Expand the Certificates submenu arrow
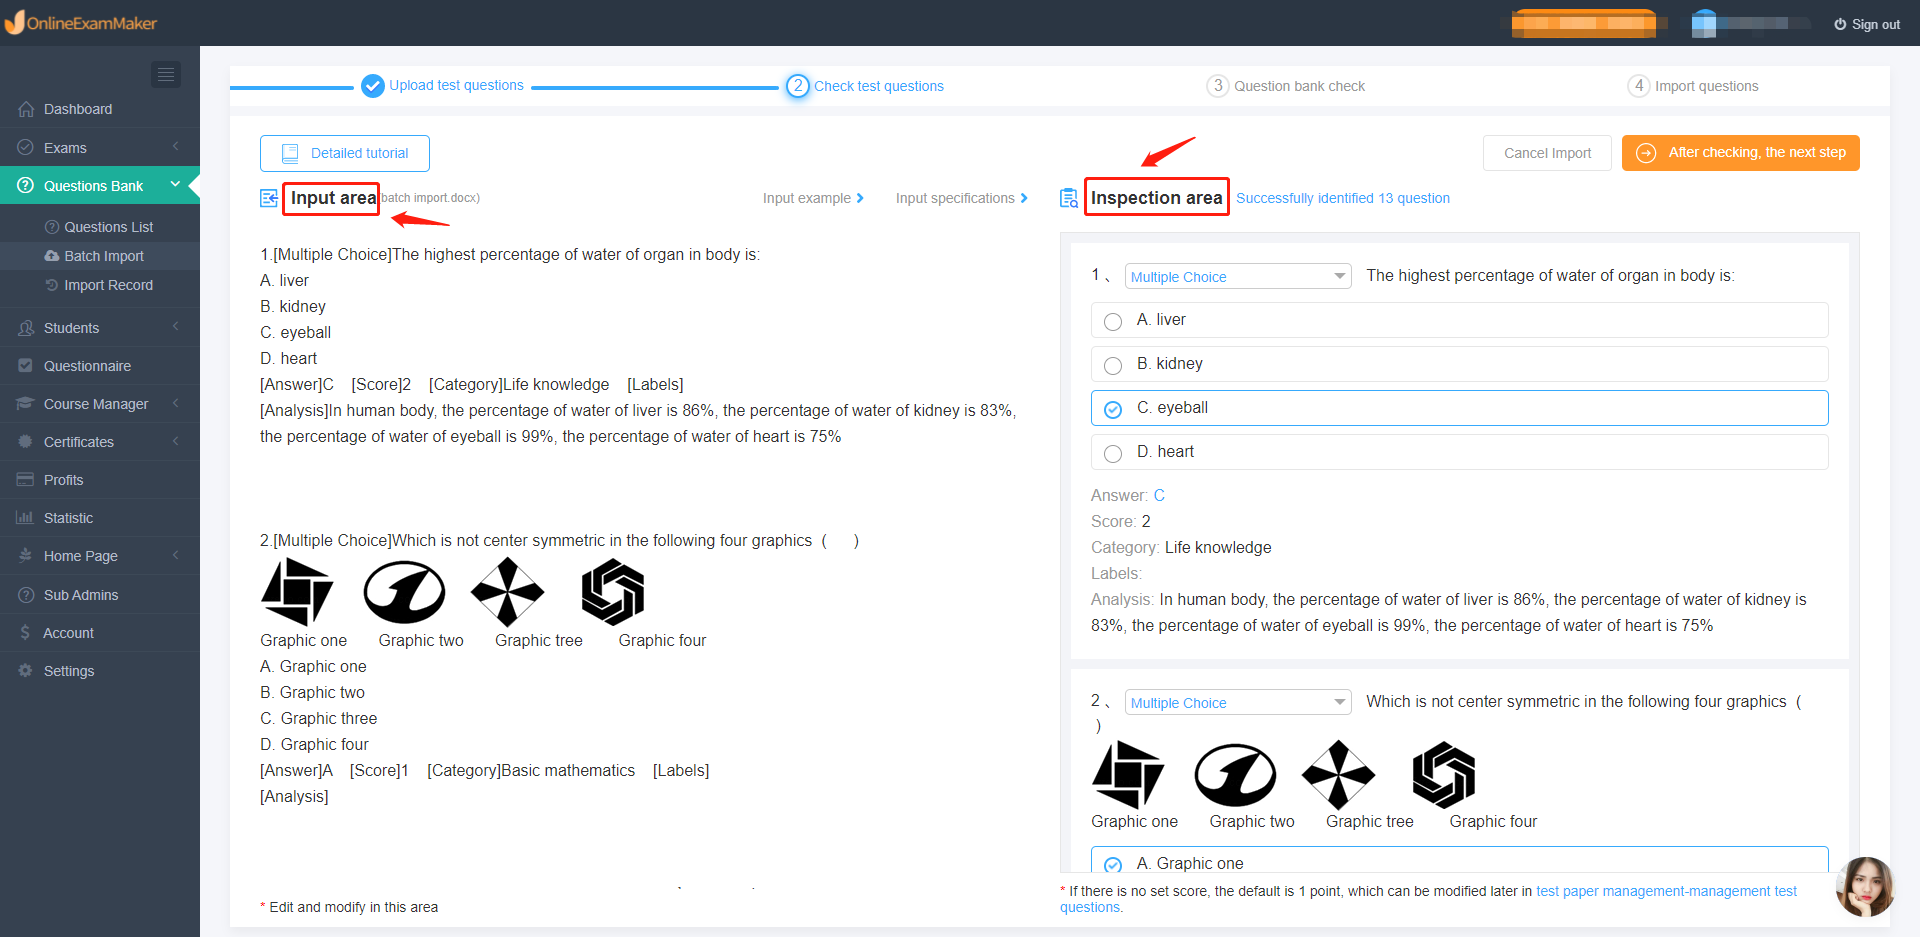 [176, 442]
